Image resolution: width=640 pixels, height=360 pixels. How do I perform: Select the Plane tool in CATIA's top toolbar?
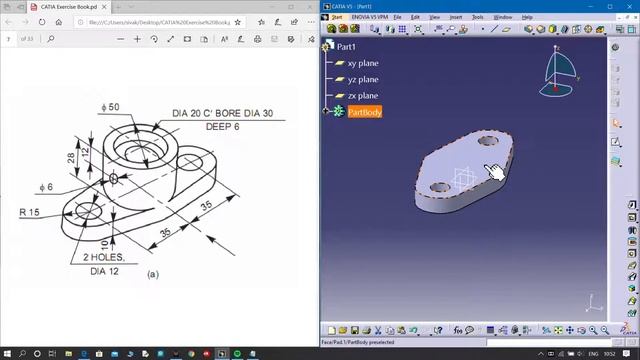point(506,29)
